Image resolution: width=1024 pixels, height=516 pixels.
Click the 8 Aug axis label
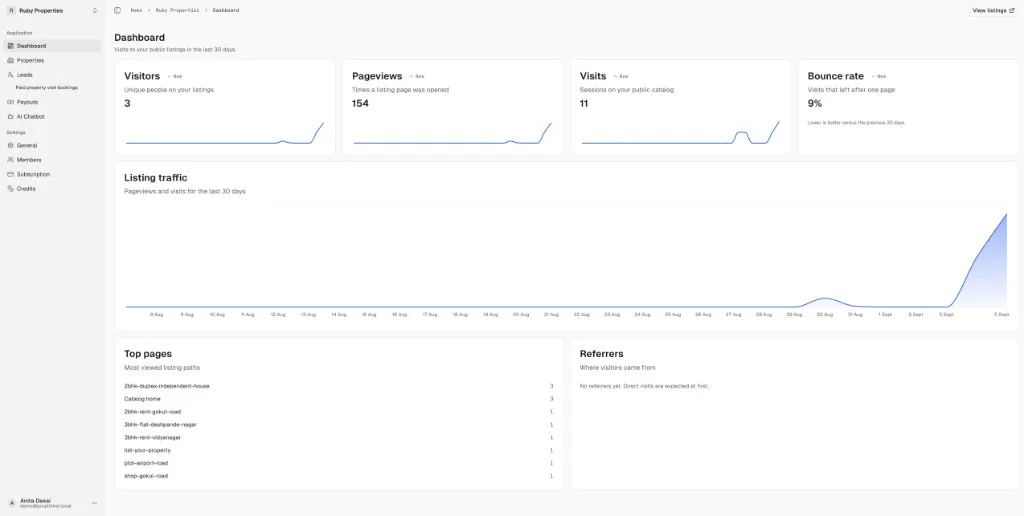(156, 314)
